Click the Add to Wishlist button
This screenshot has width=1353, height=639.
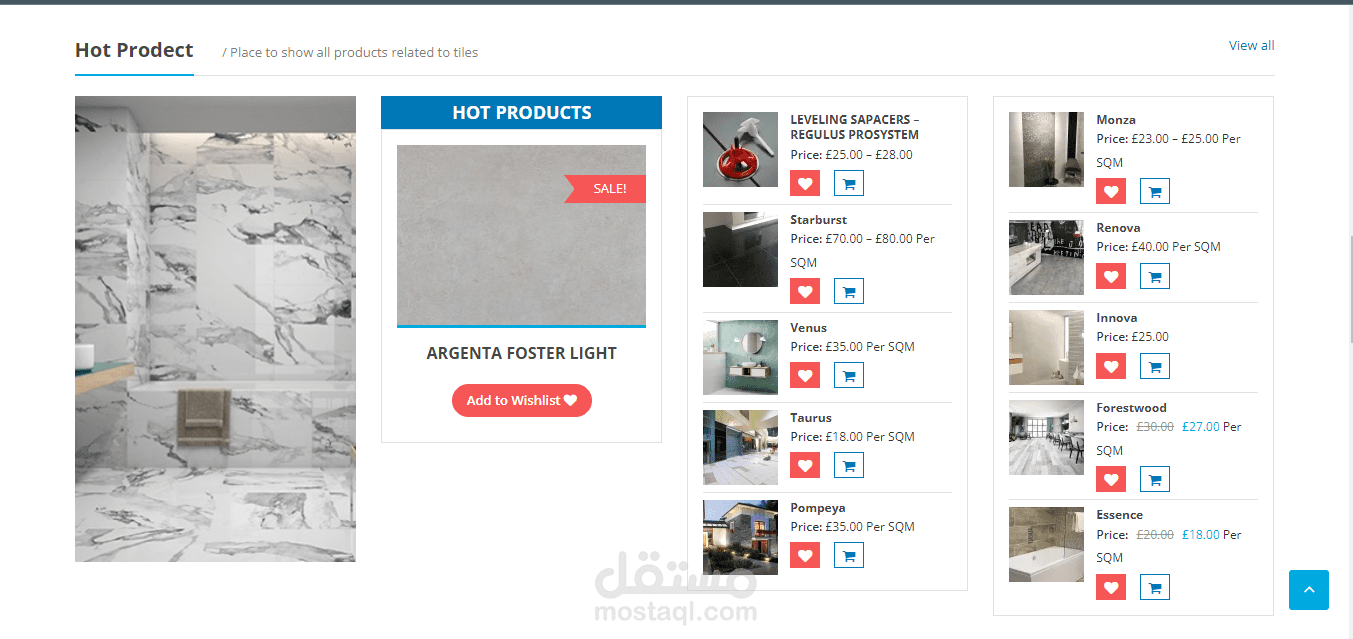tap(522, 400)
